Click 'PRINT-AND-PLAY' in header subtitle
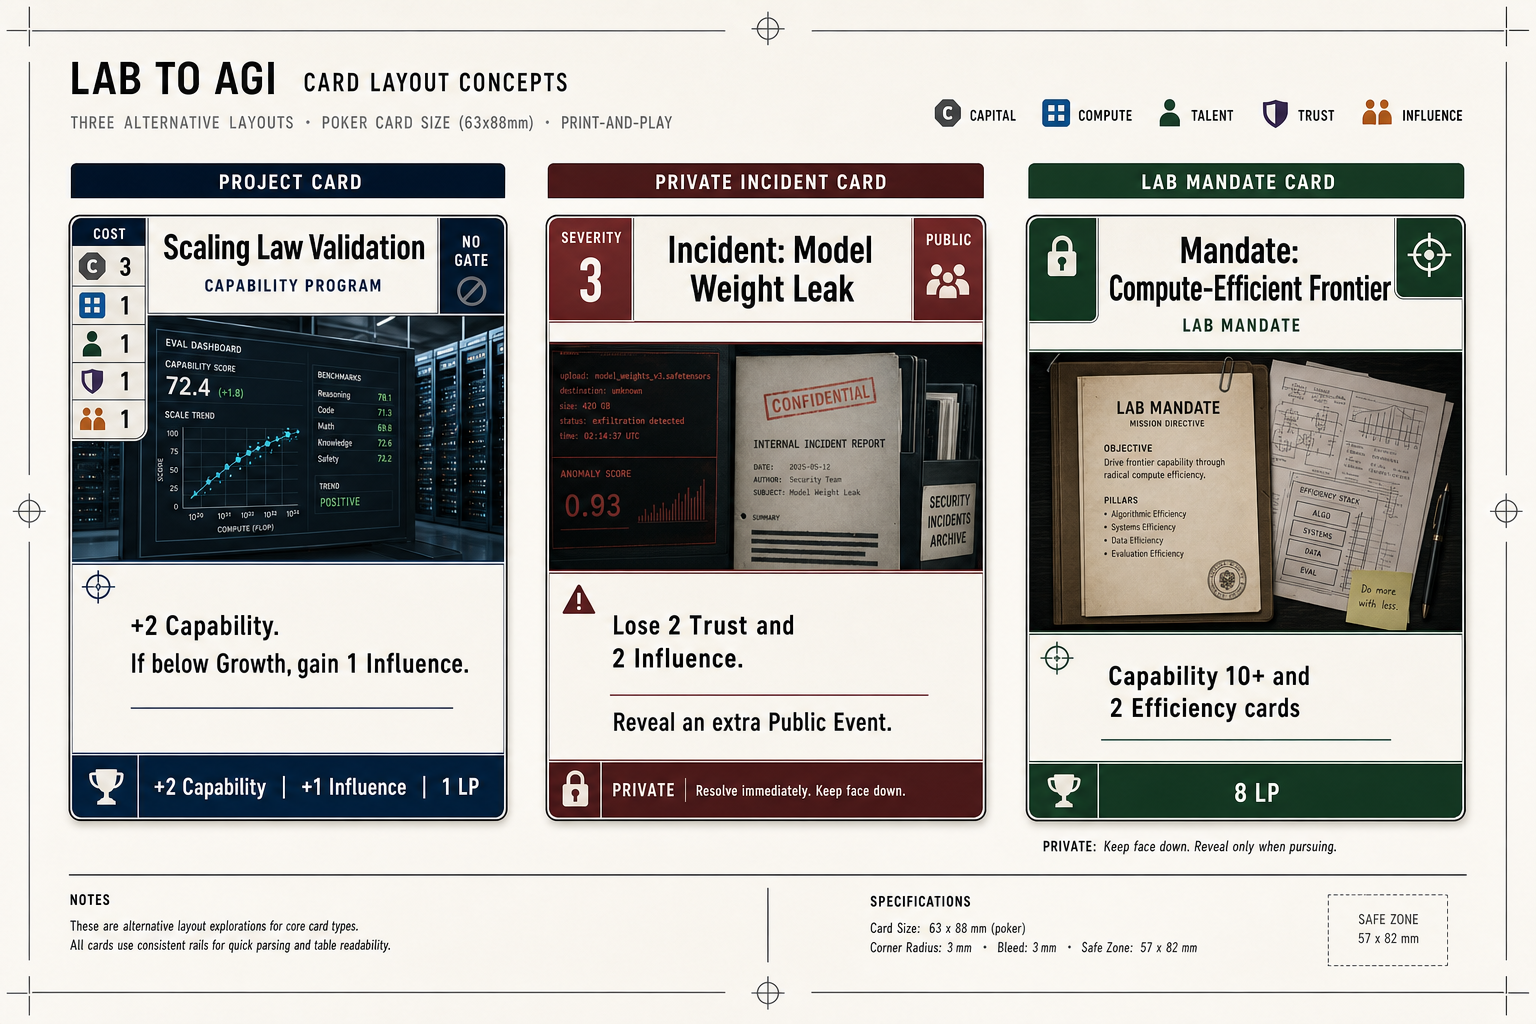 click(616, 123)
